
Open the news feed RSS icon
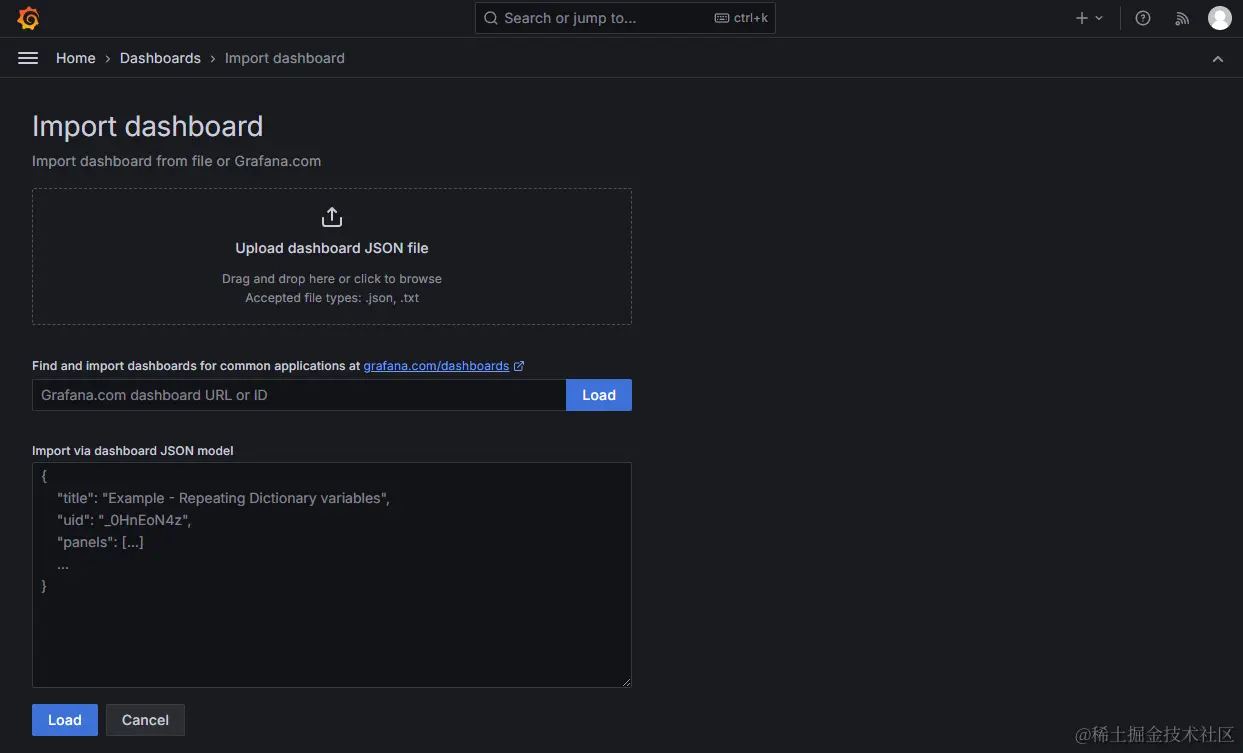click(x=1182, y=18)
